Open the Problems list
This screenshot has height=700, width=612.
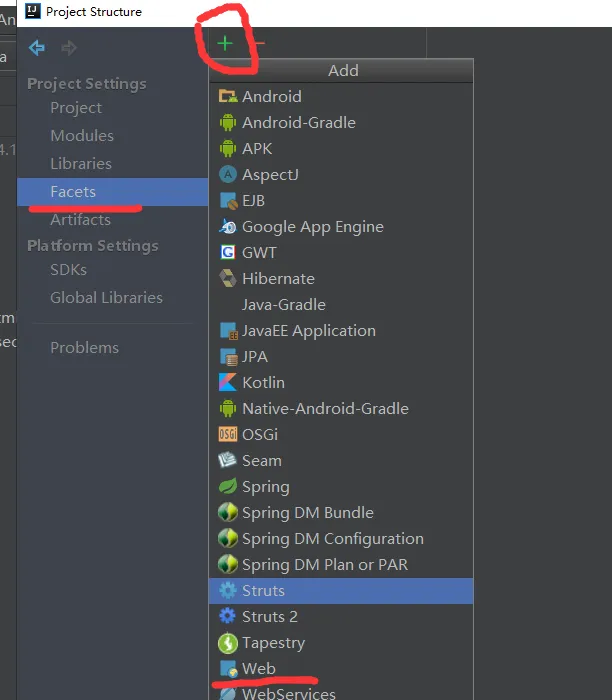pos(84,348)
